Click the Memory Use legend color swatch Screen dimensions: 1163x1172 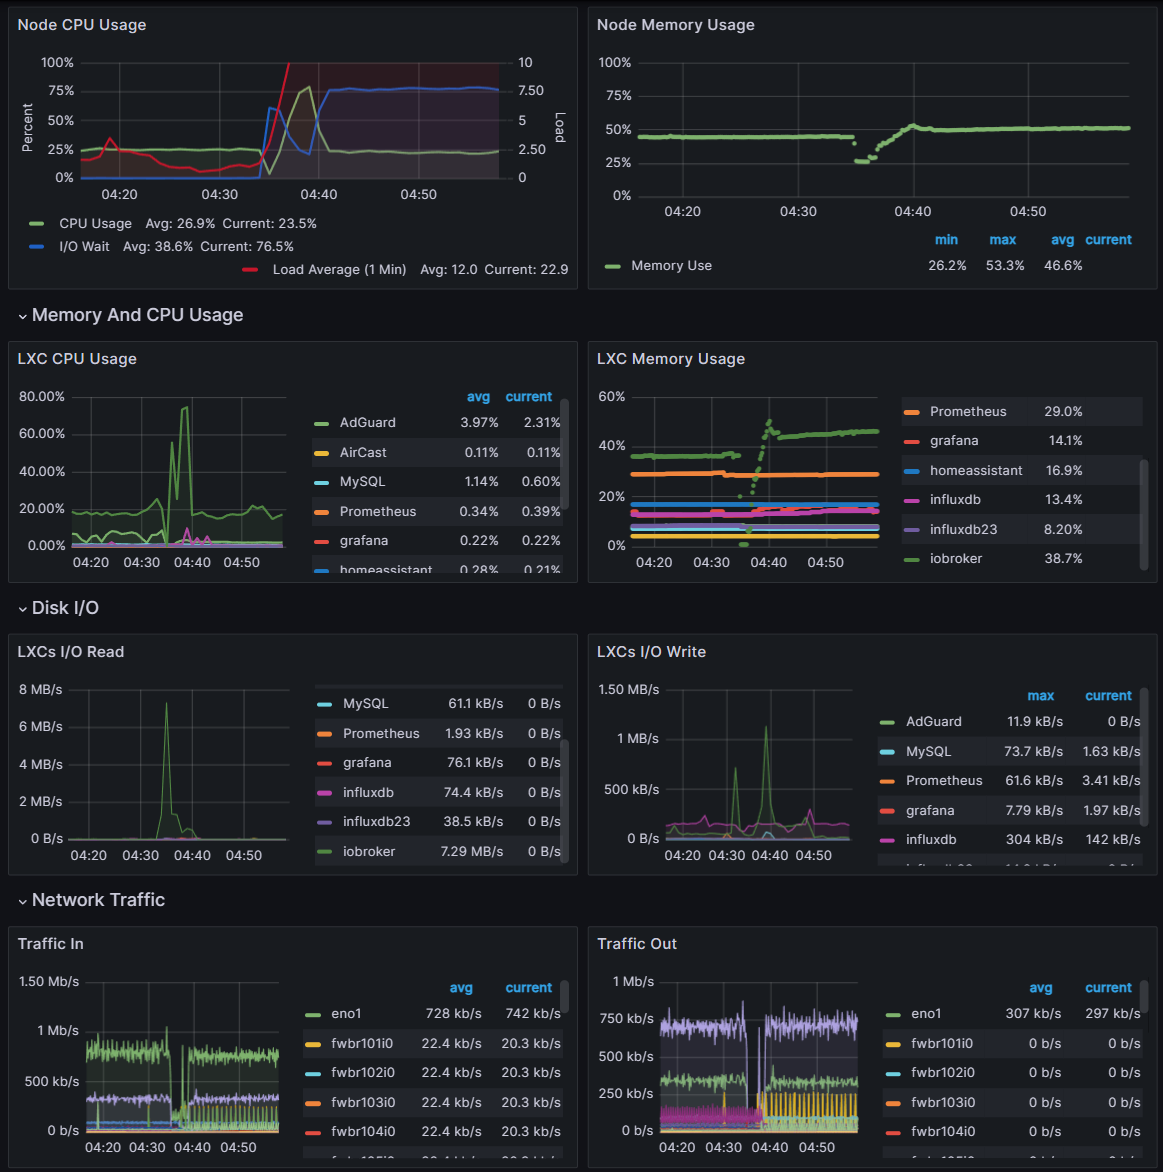(x=613, y=266)
